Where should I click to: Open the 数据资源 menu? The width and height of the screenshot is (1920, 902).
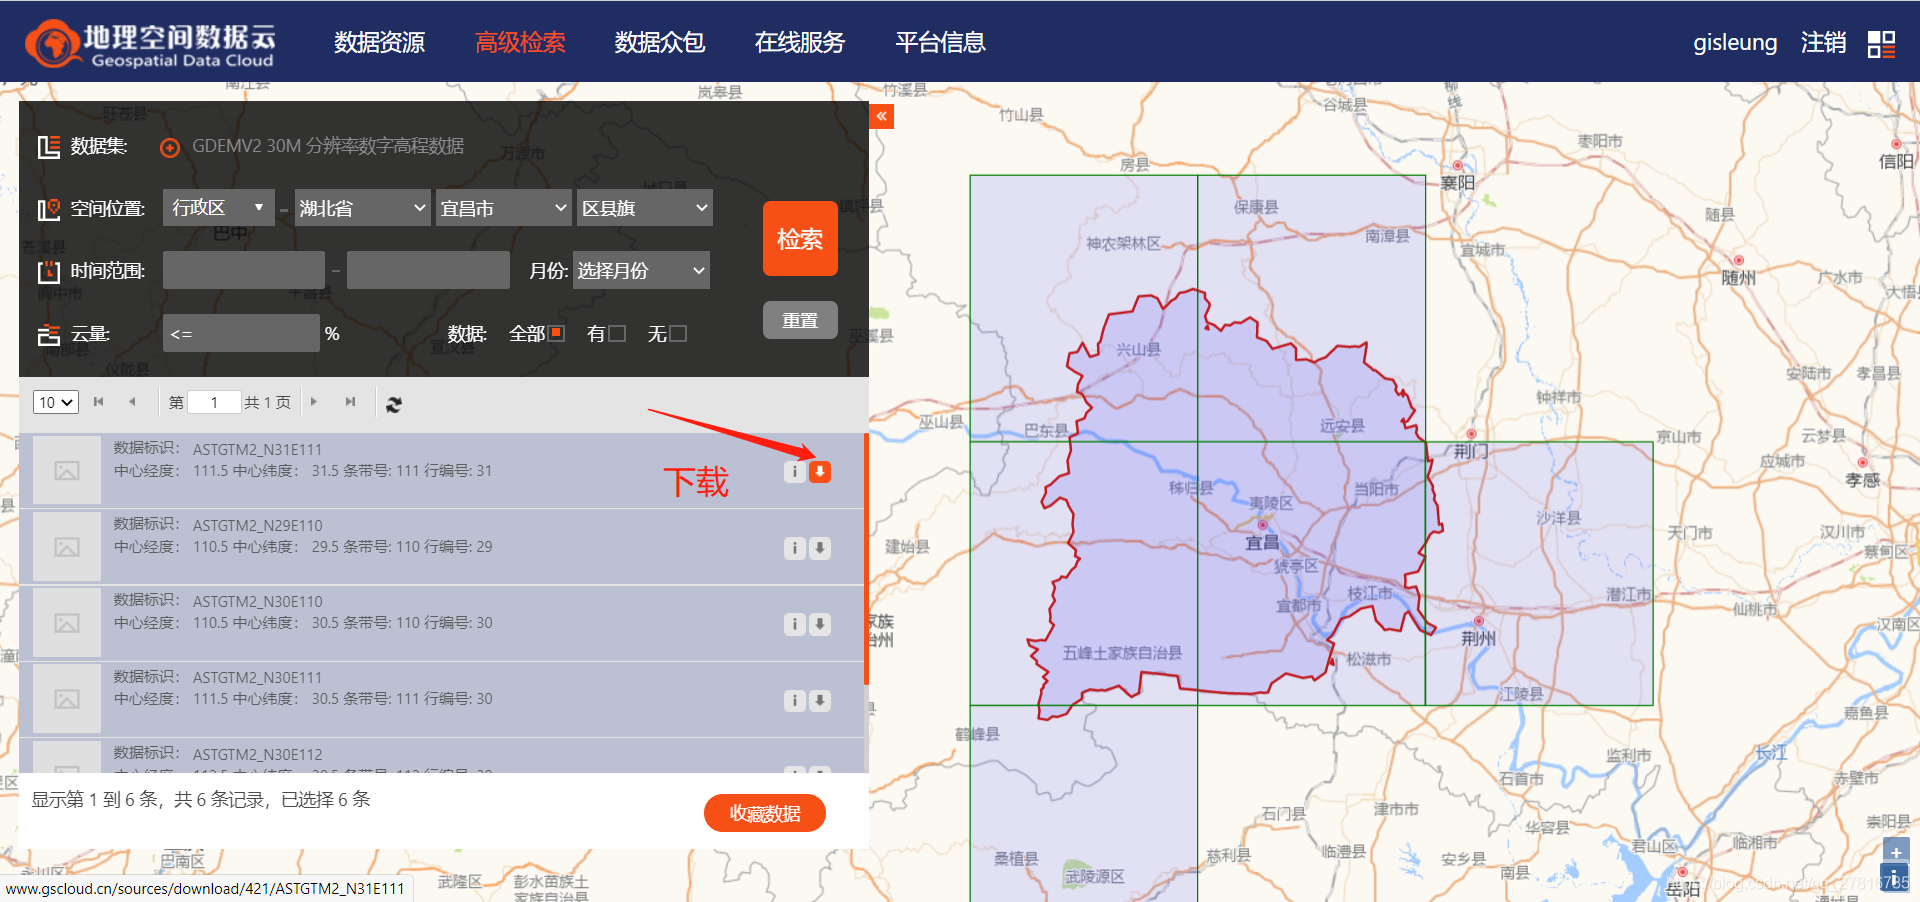[x=379, y=42]
